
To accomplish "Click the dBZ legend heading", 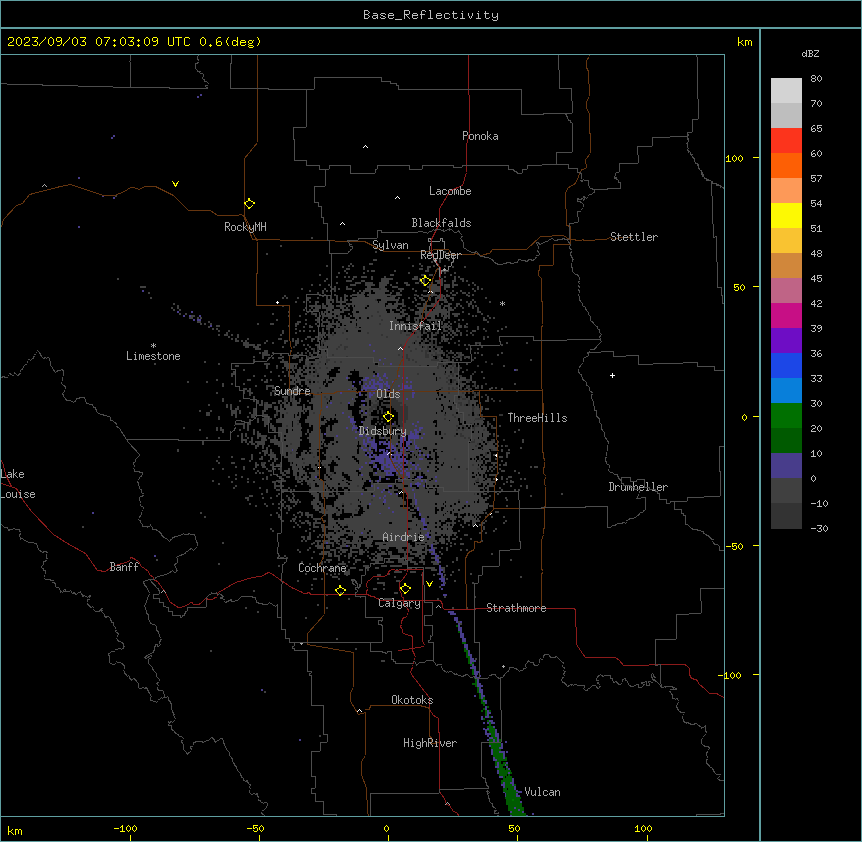I will pyautogui.click(x=810, y=53).
